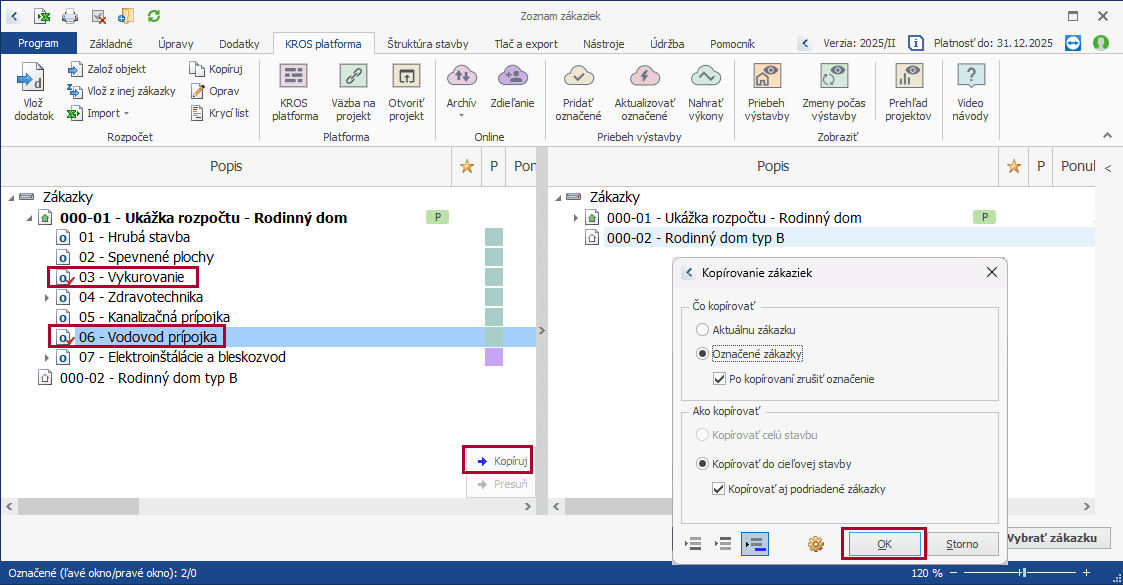
Task: Confirm the copy dialog with OK
Action: pyautogui.click(x=884, y=544)
